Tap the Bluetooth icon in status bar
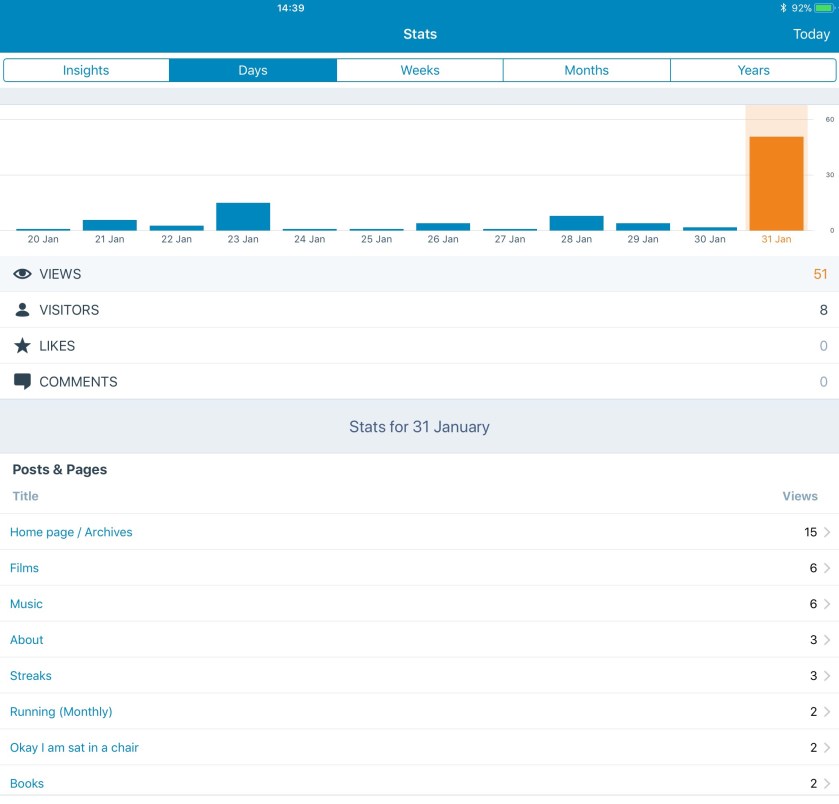This screenshot has width=839, height=804. [784, 8]
